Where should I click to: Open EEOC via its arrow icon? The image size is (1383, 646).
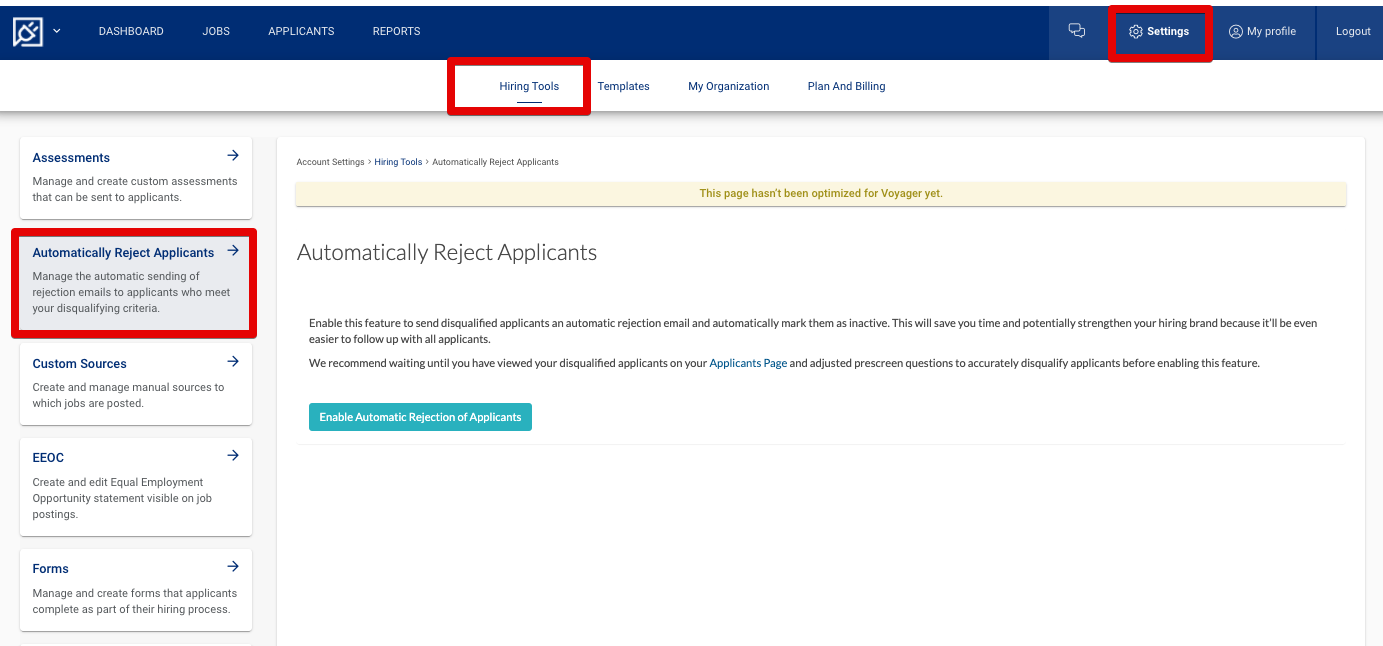pyautogui.click(x=232, y=455)
